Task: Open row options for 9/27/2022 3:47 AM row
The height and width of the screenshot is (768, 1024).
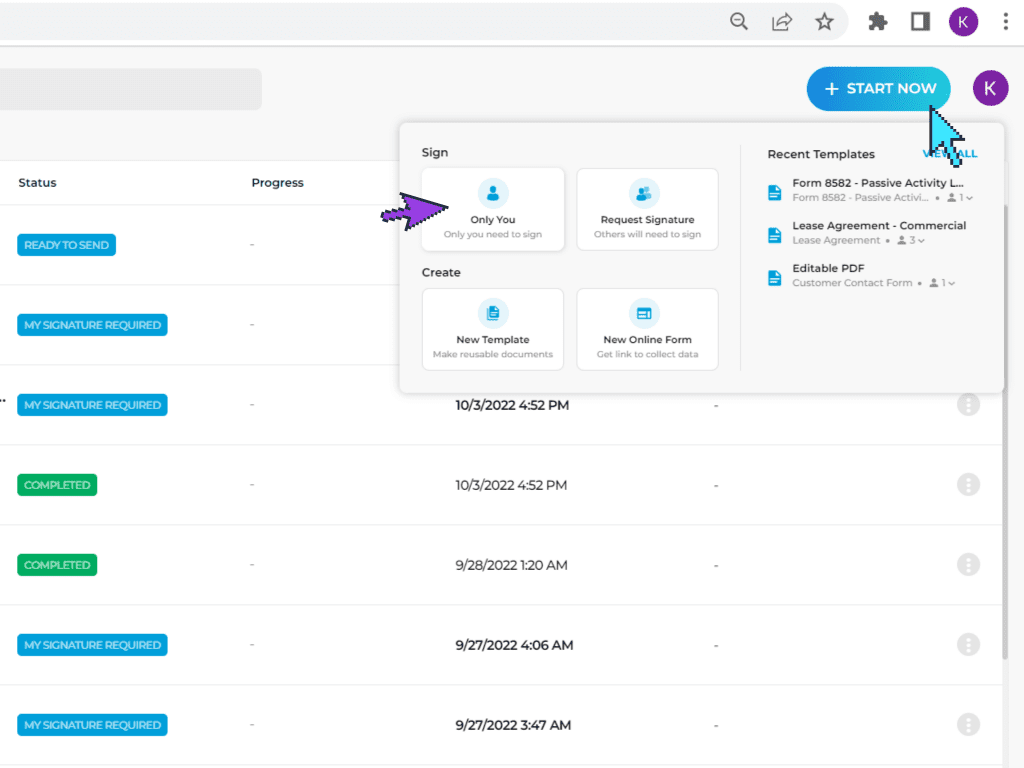Action: 968,725
